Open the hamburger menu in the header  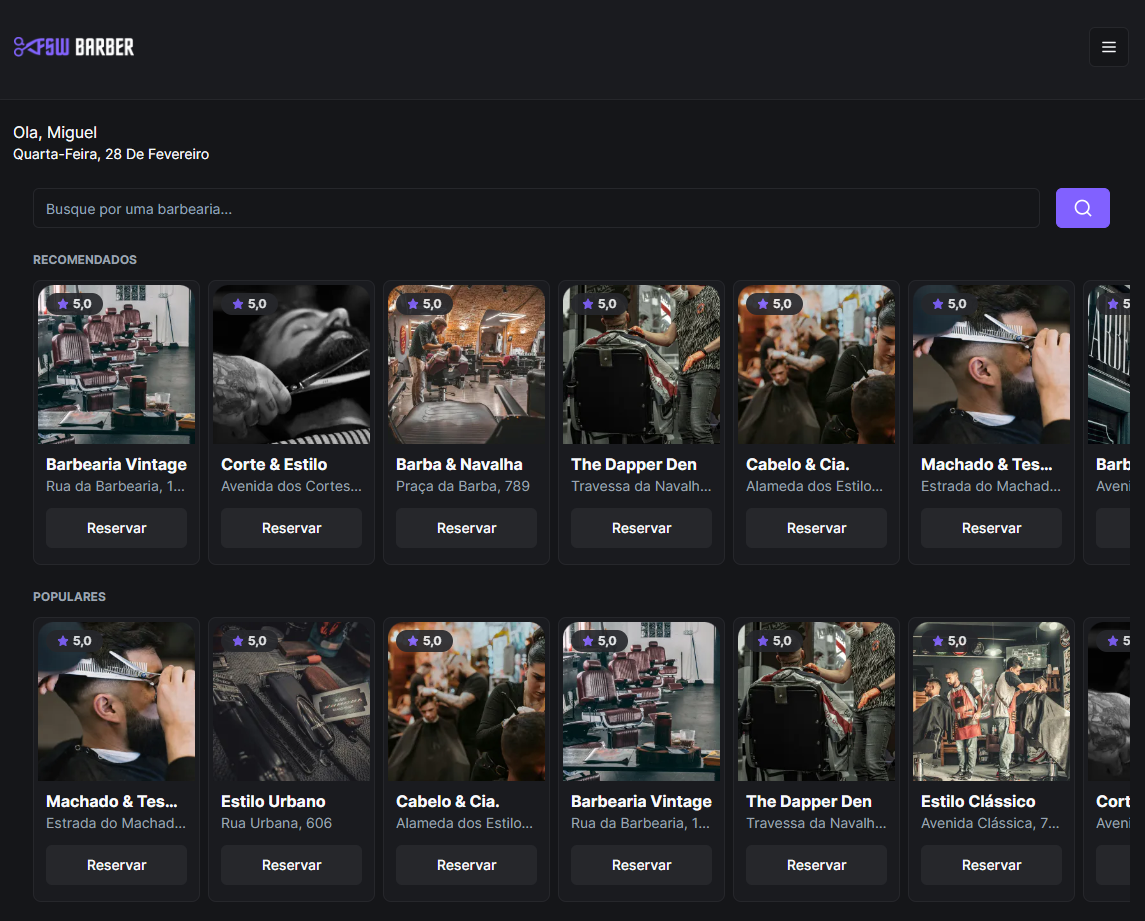[x=1108, y=47]
